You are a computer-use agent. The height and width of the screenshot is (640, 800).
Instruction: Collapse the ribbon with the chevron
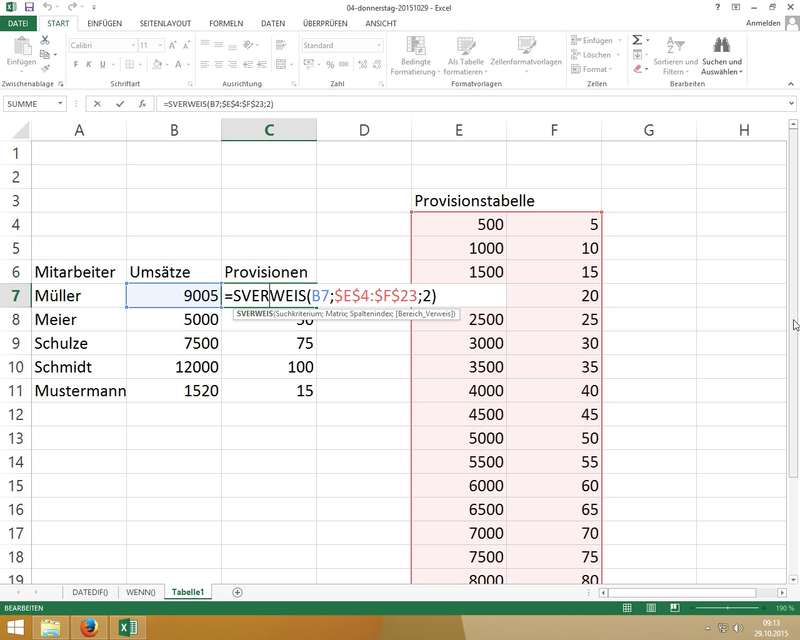[x=791, y=86]
